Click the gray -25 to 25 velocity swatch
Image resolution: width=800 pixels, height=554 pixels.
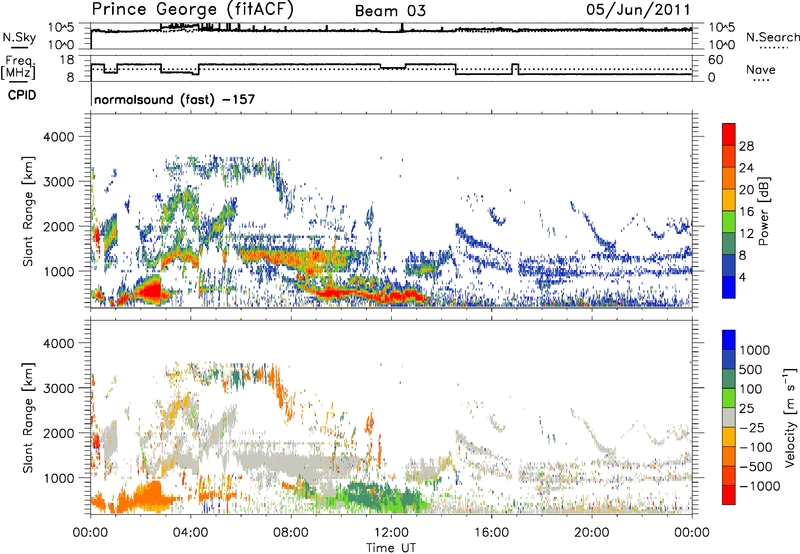pos(729,418)
